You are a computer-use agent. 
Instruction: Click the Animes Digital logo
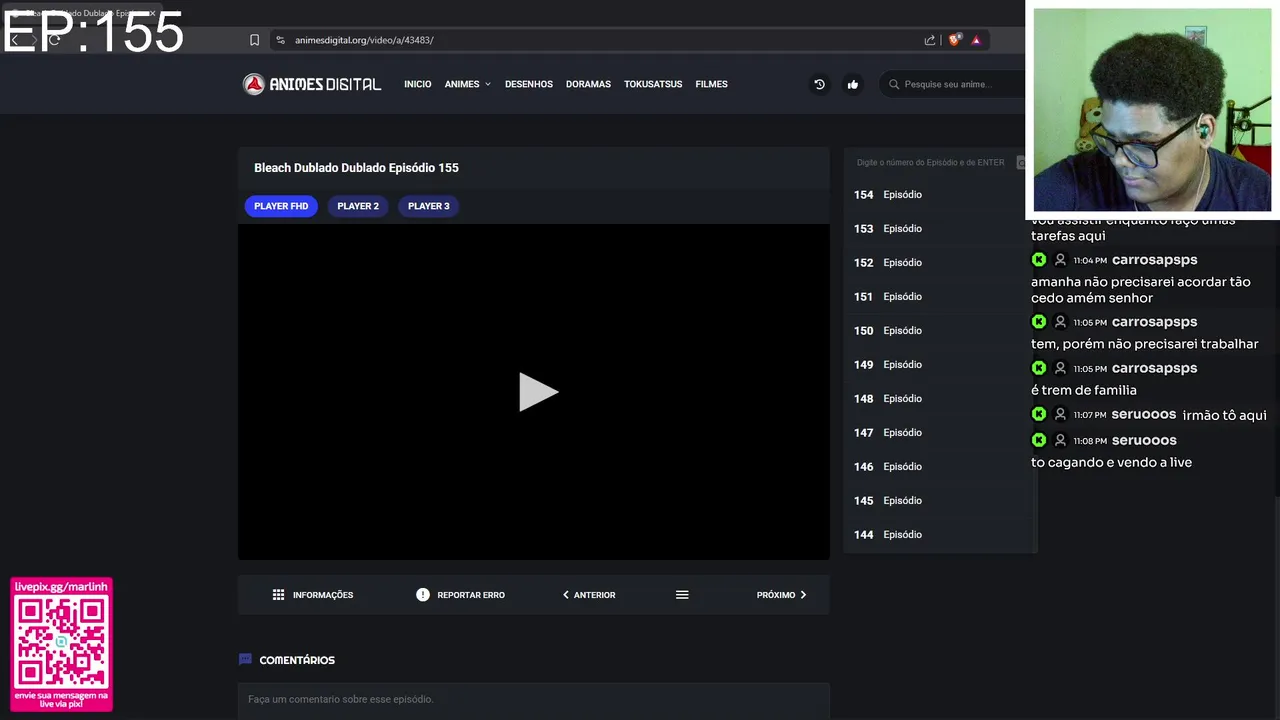click(312, 84)
